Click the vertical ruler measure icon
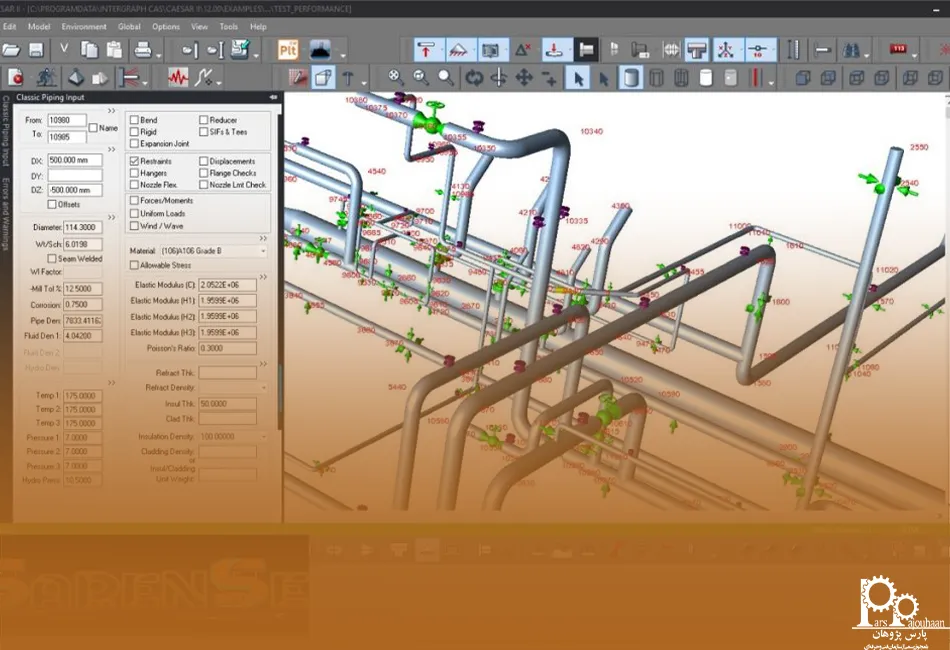Image resolution: width=950 pixels, height=650 pixels. [x=793, y=50]
